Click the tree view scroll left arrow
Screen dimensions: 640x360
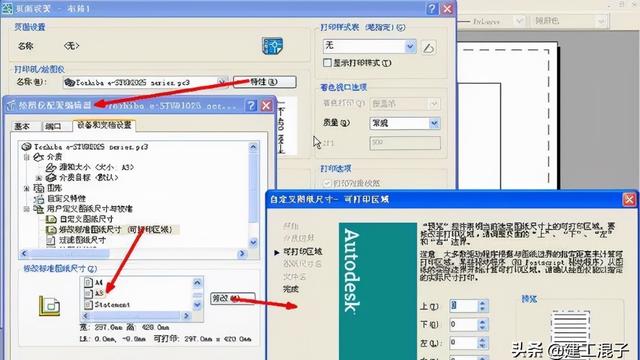pyautogui.click(x=24, y=253)
